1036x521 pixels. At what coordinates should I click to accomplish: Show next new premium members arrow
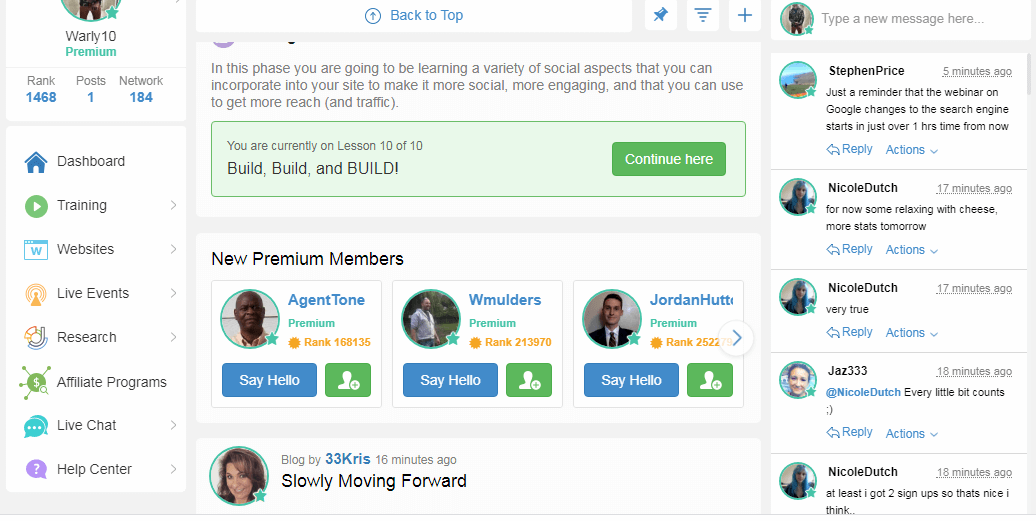click(x=737, y=338)
